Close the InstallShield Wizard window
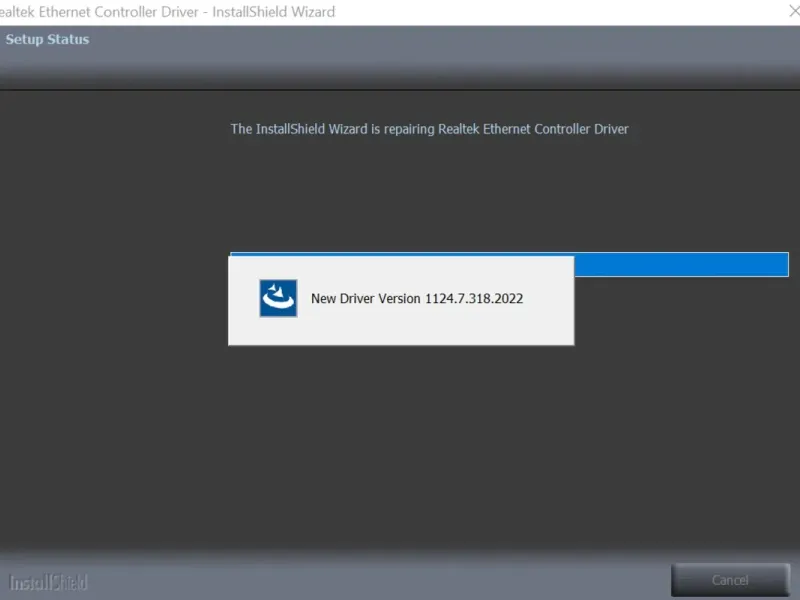Screen dimensions: 800x600 tap(794, 11)
